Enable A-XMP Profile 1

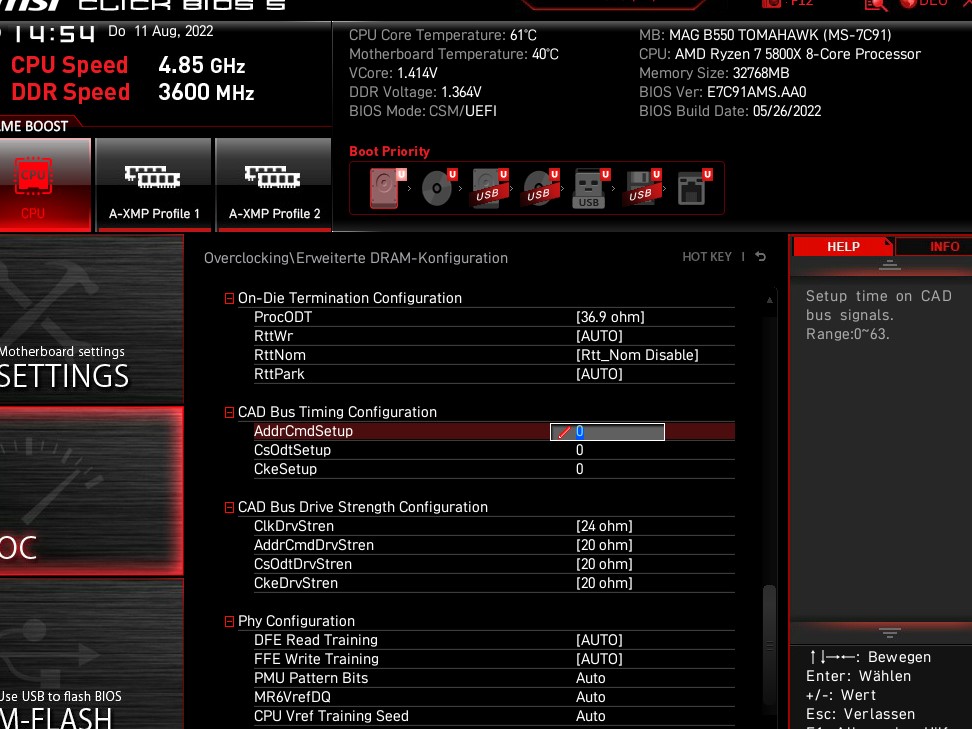154,185
